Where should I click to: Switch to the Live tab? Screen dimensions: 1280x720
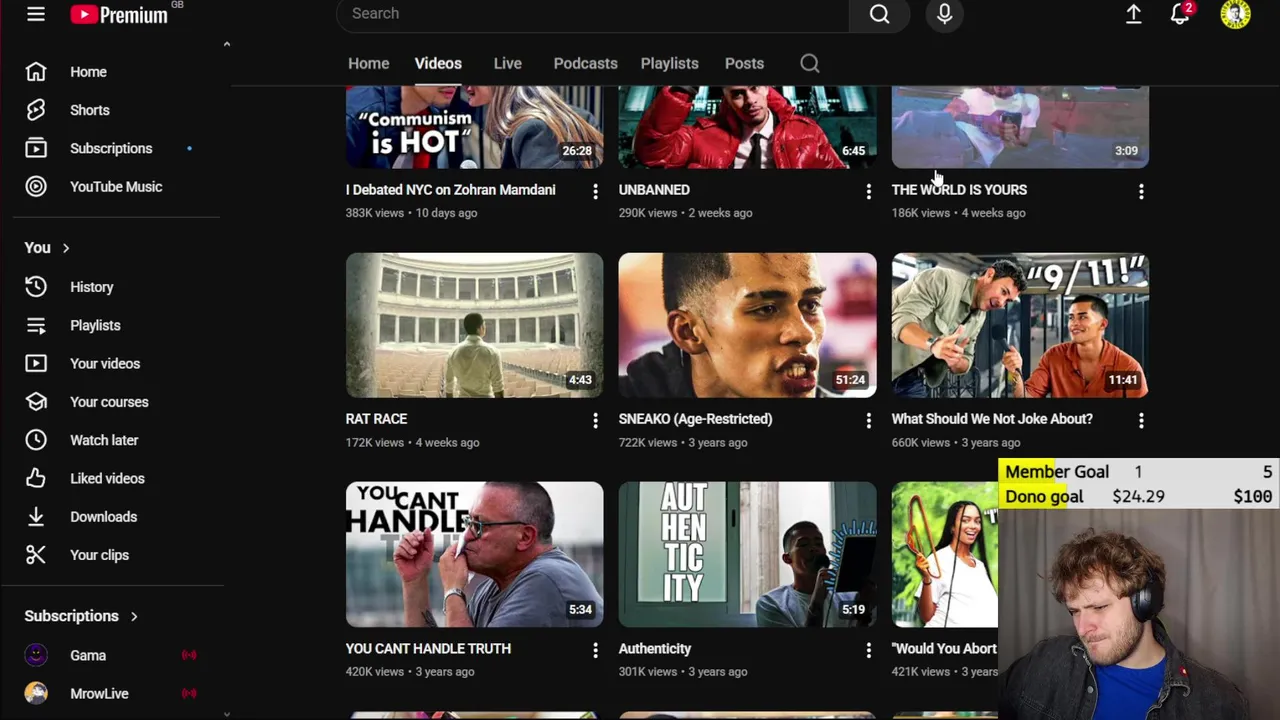[507, 63]
